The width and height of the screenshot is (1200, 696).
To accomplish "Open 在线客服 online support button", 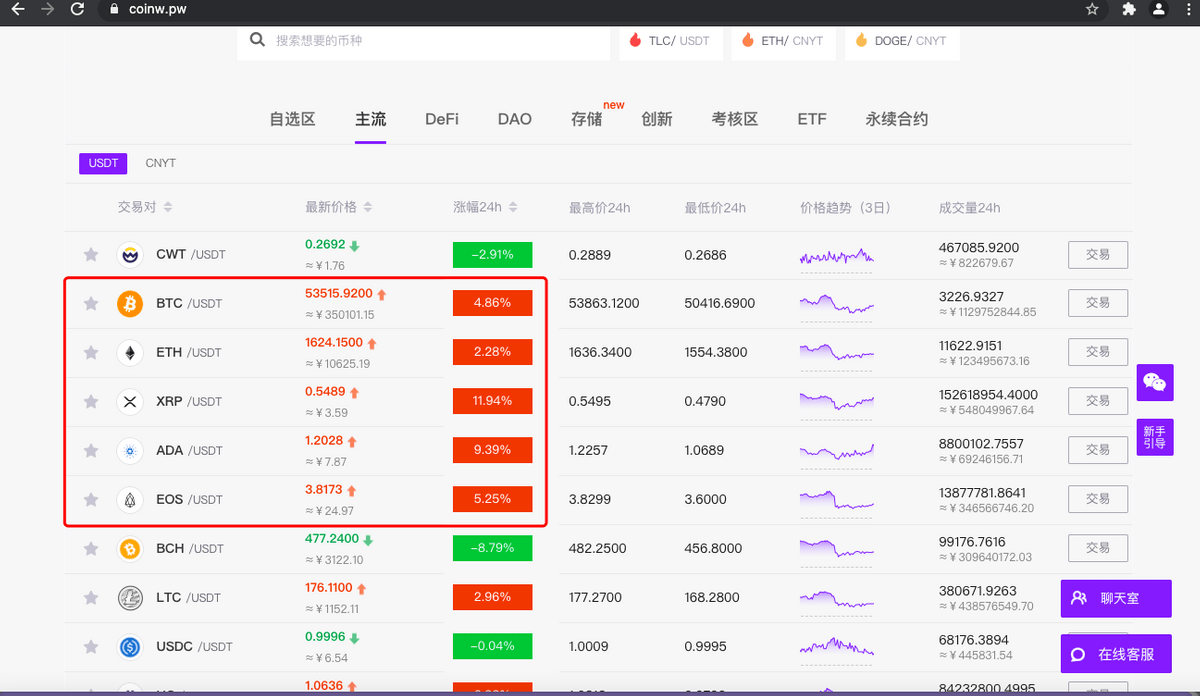I will pyautogui.click(x=1115, y=654).
